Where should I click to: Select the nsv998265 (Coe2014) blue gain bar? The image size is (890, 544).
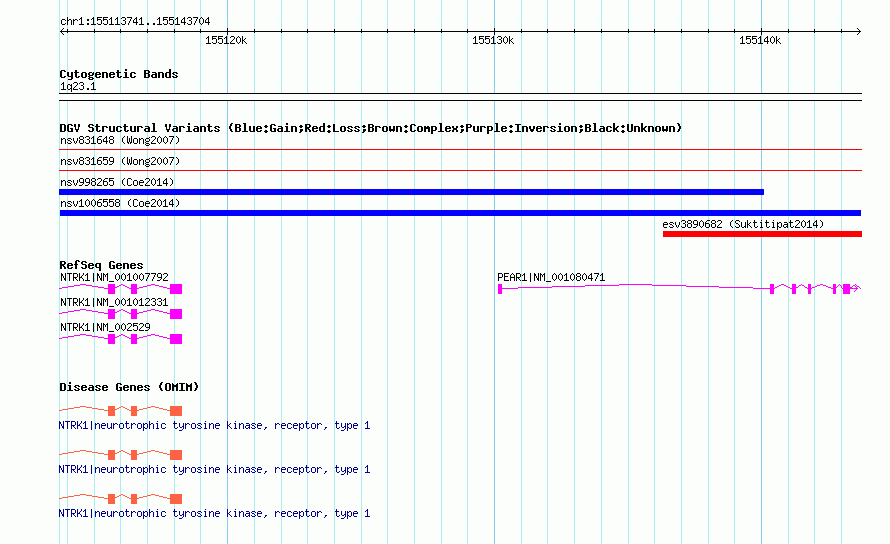[412, 192]
